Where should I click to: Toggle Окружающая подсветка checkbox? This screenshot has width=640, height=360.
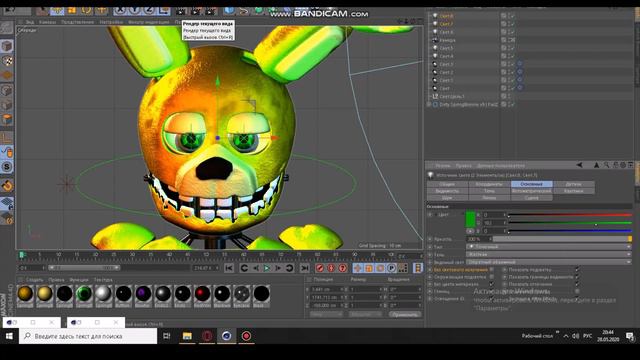491,277
